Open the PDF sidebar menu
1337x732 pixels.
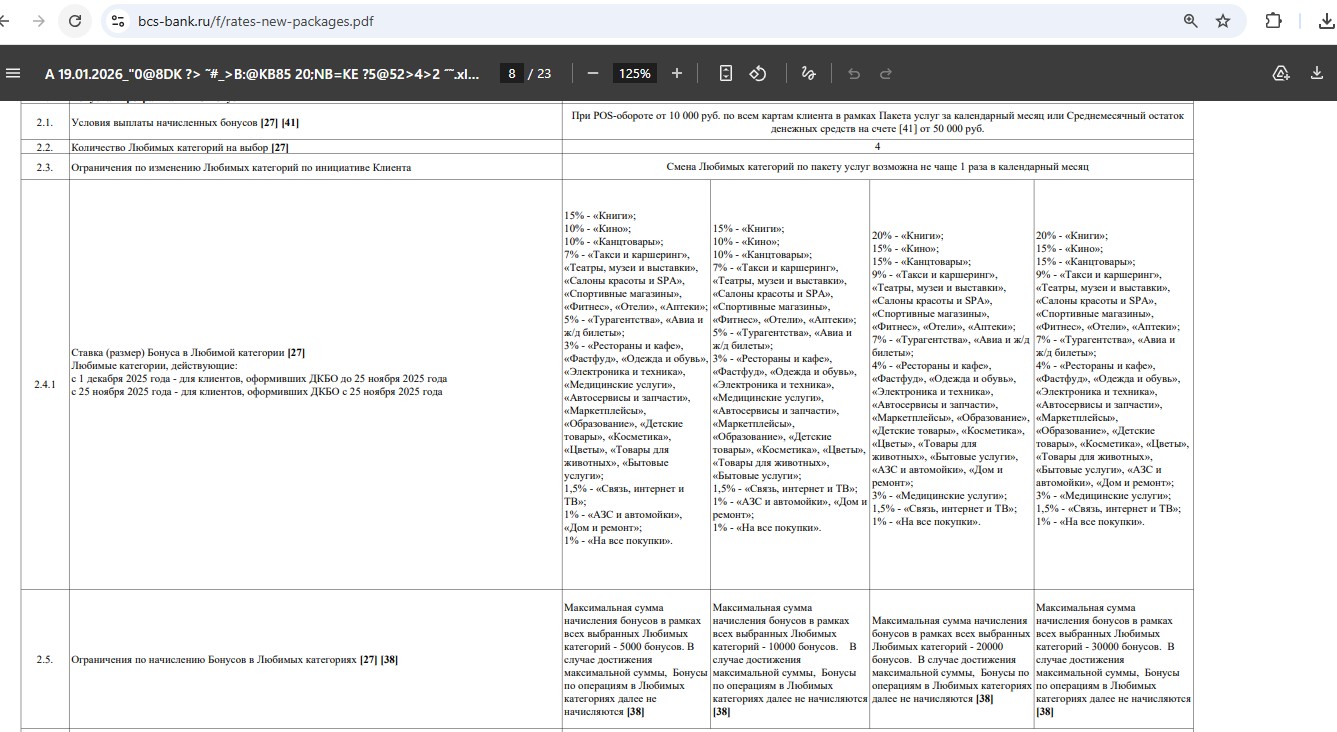click(13, 73)
